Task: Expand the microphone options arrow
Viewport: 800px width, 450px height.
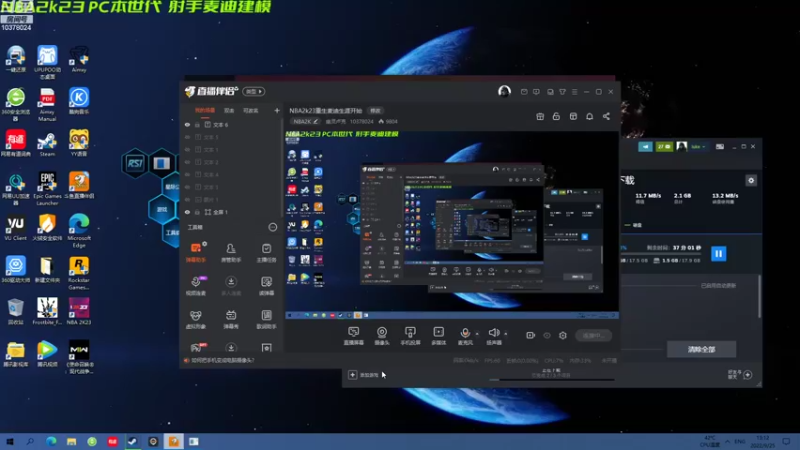Action: pyautogui.click(x=477, y=334)
